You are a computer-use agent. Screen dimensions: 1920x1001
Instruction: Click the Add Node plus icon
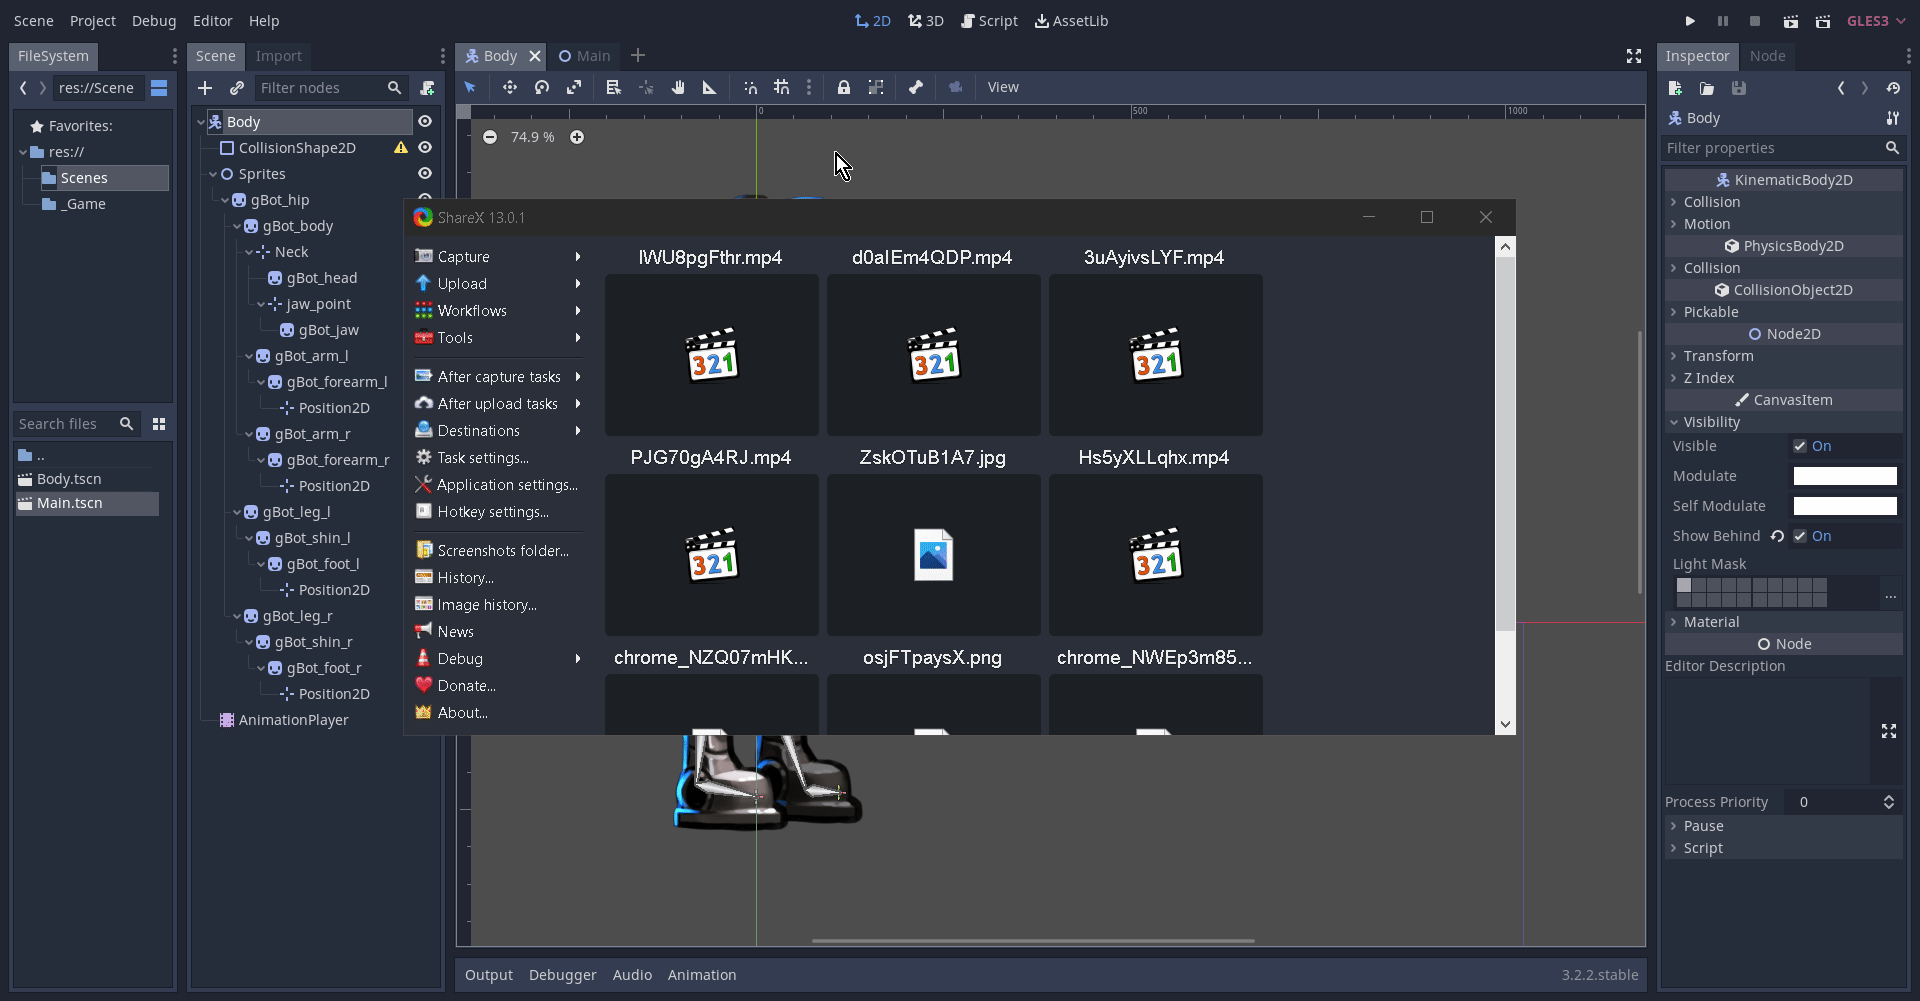tap(205, 88)
